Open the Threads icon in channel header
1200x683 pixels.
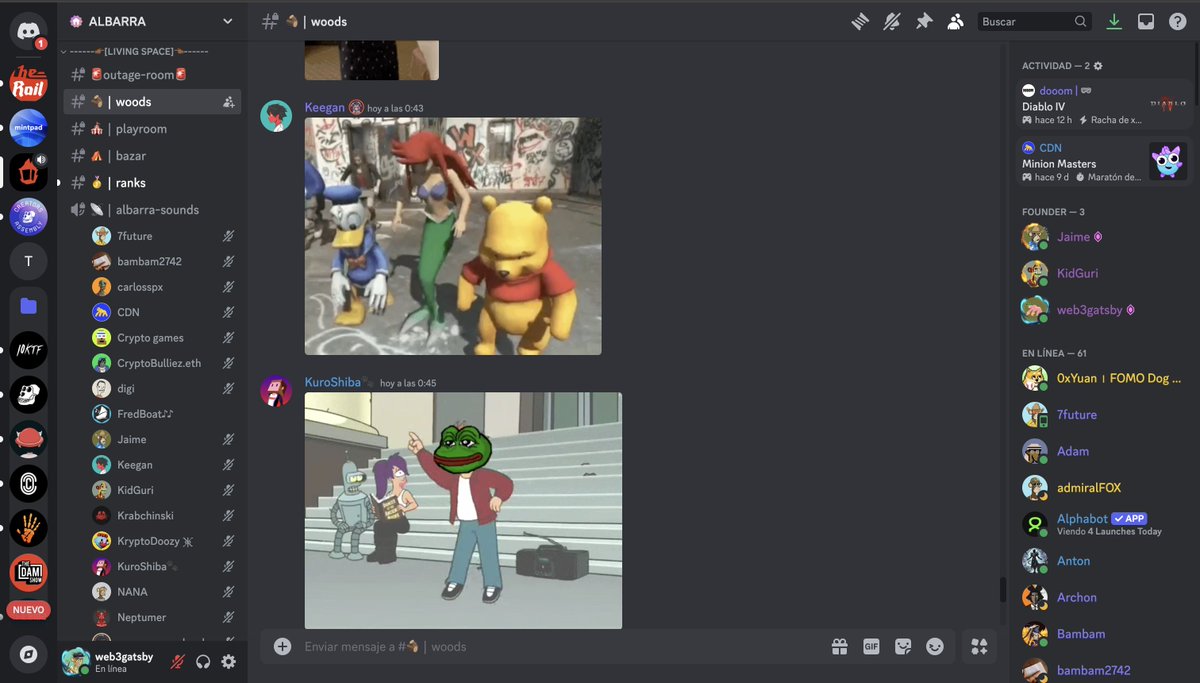pos(860,21)
